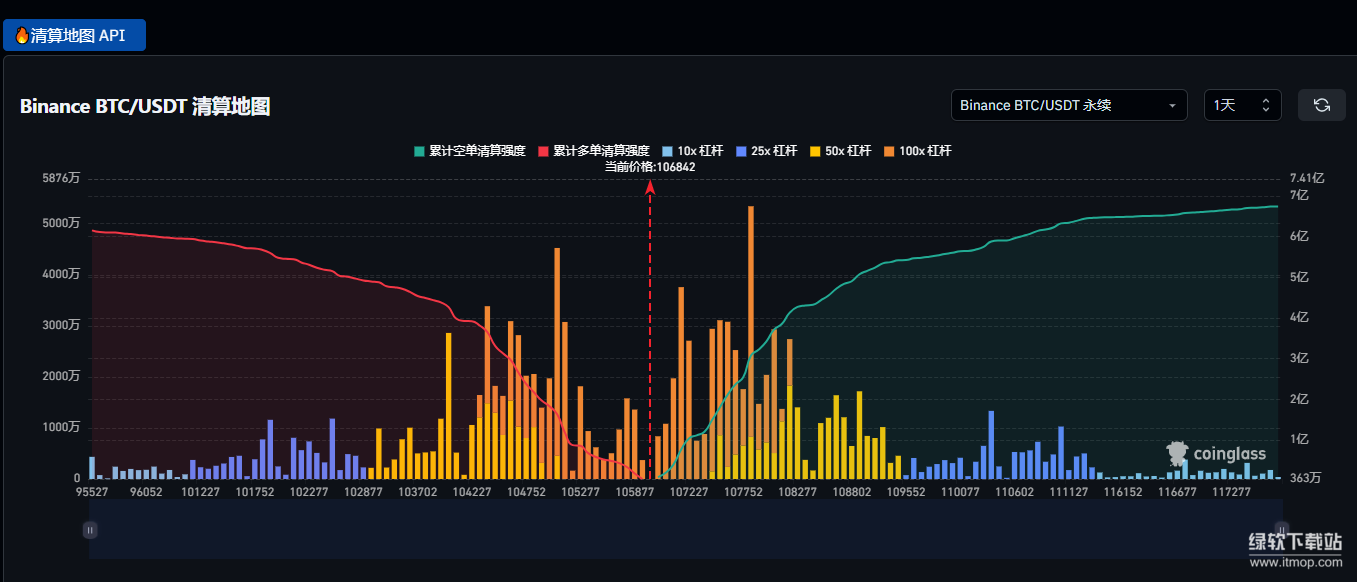Refresh the liquidation map chart
This screenshot has height=582, width=1357.
1322,105
